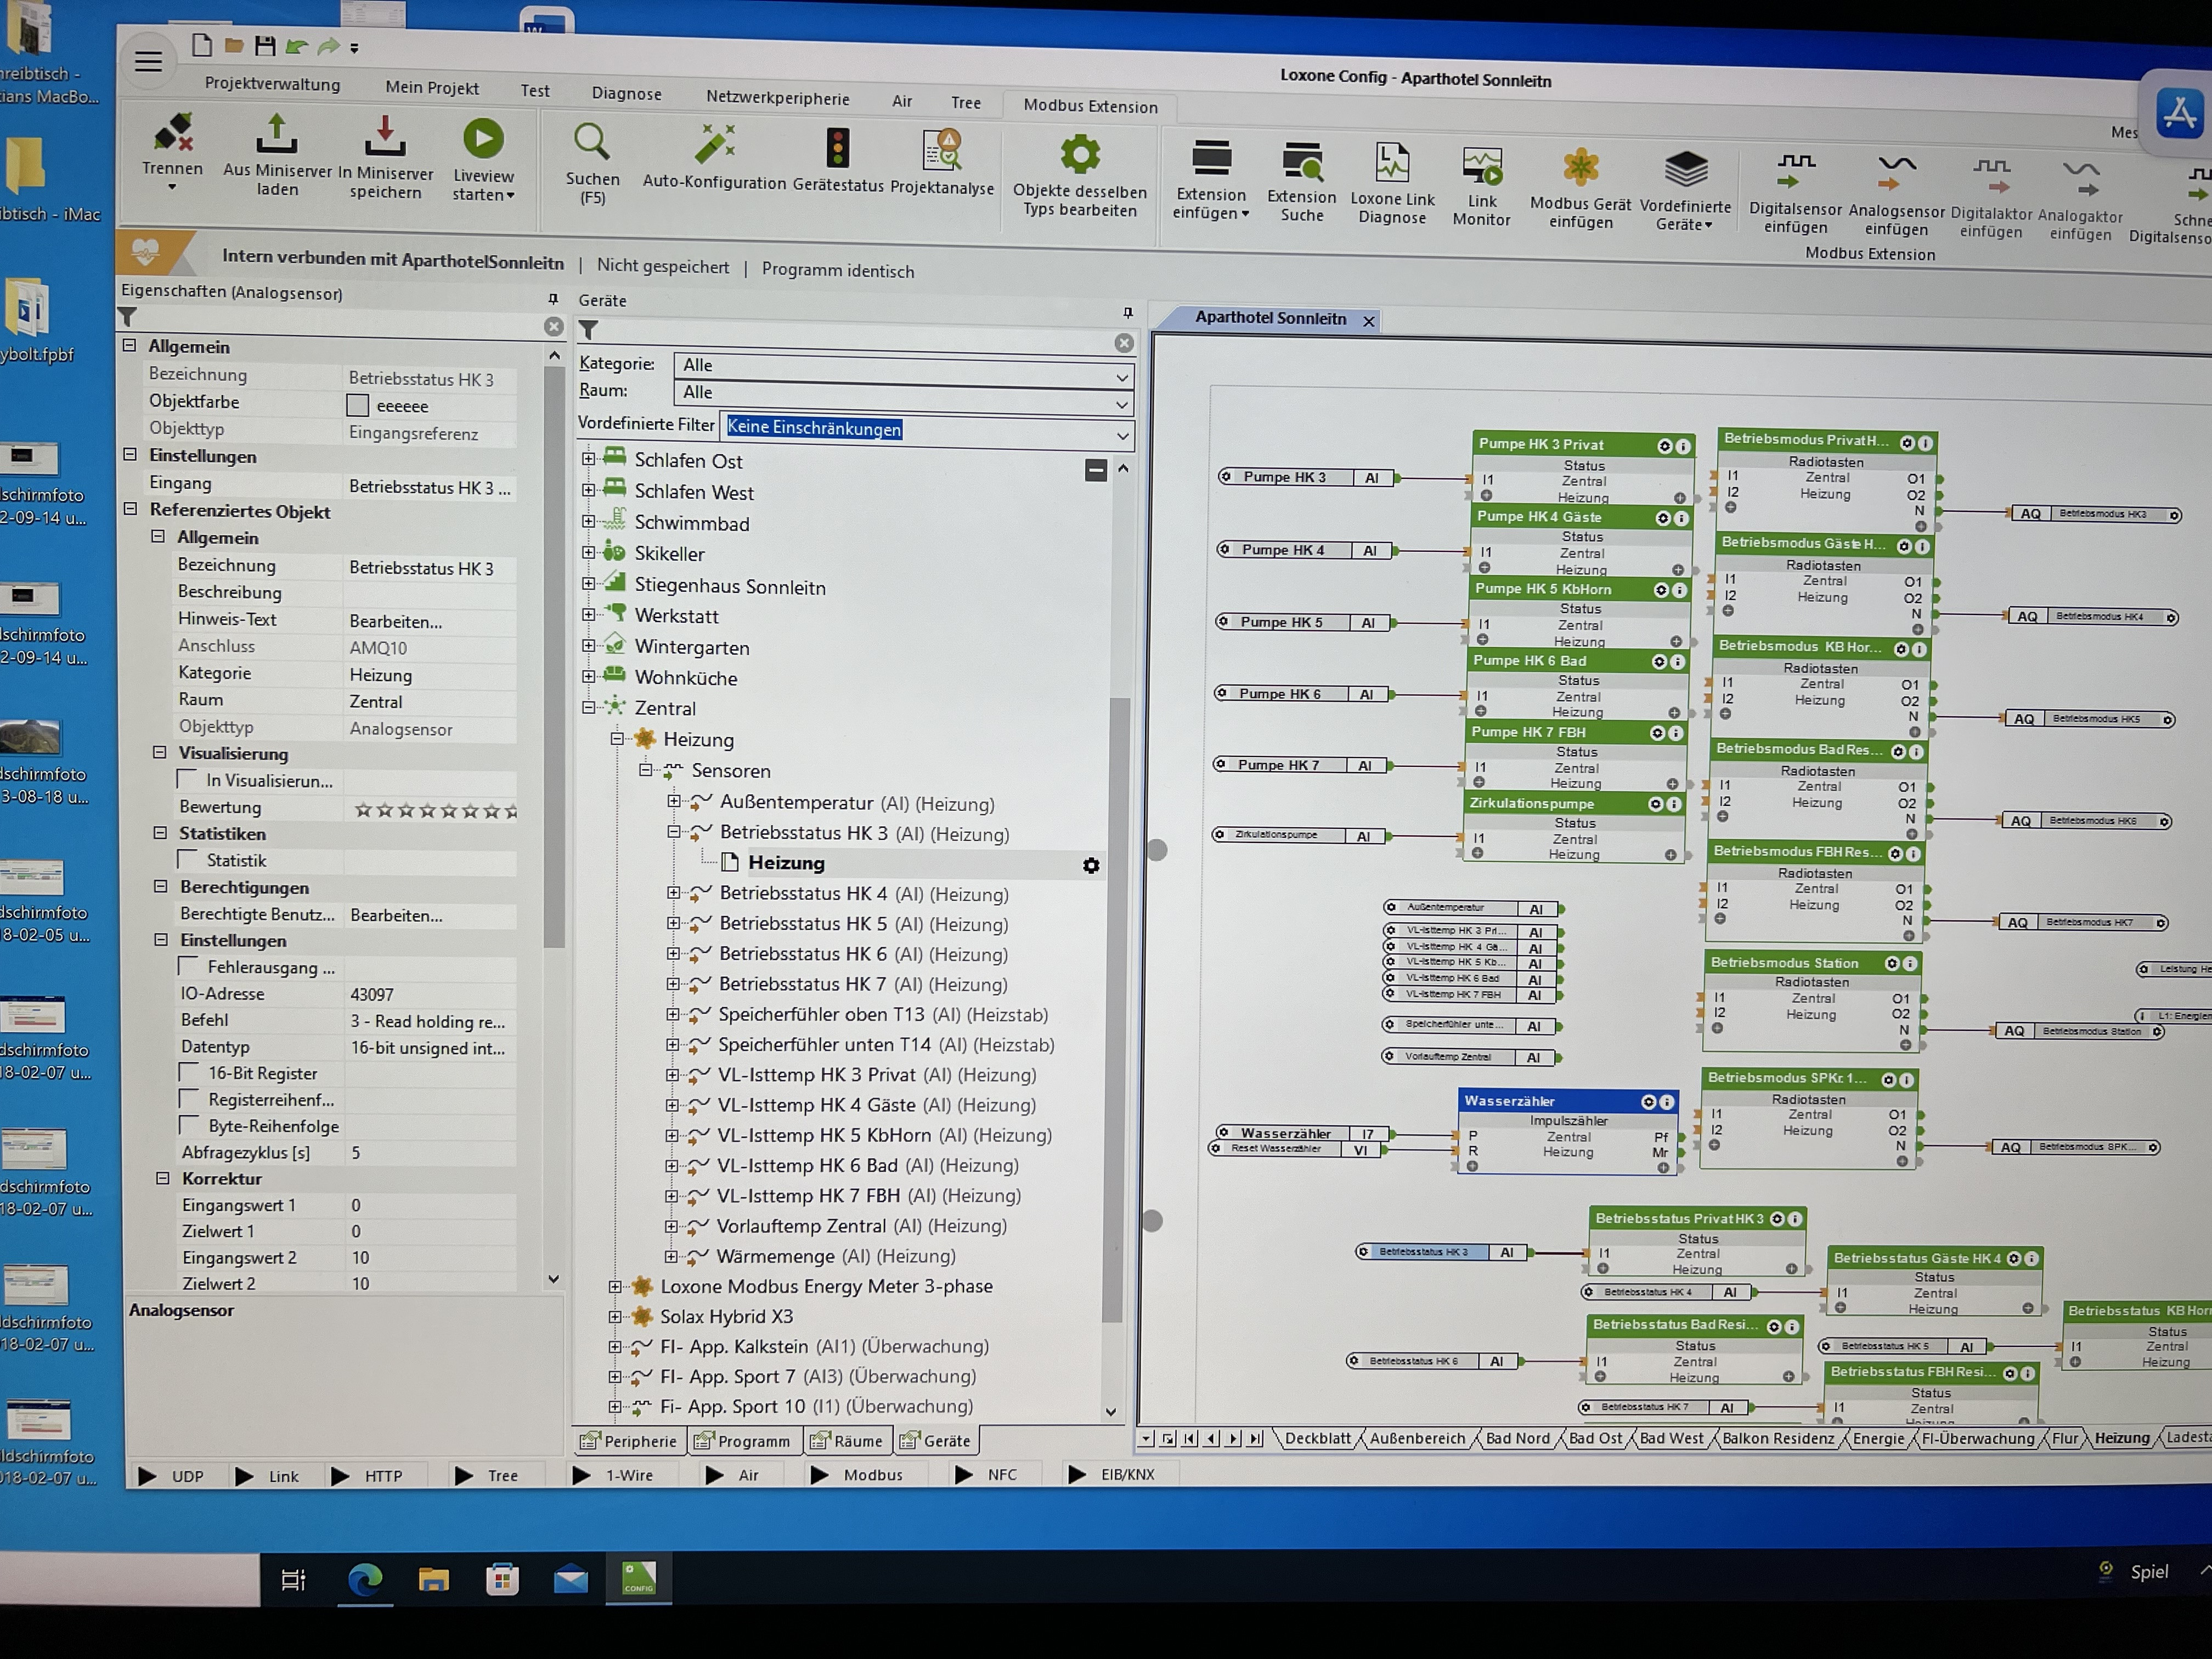This screenshot has width=2212, height=1659.
Task: Click the Trennen disconnect icon
Action: pos(173,133)
